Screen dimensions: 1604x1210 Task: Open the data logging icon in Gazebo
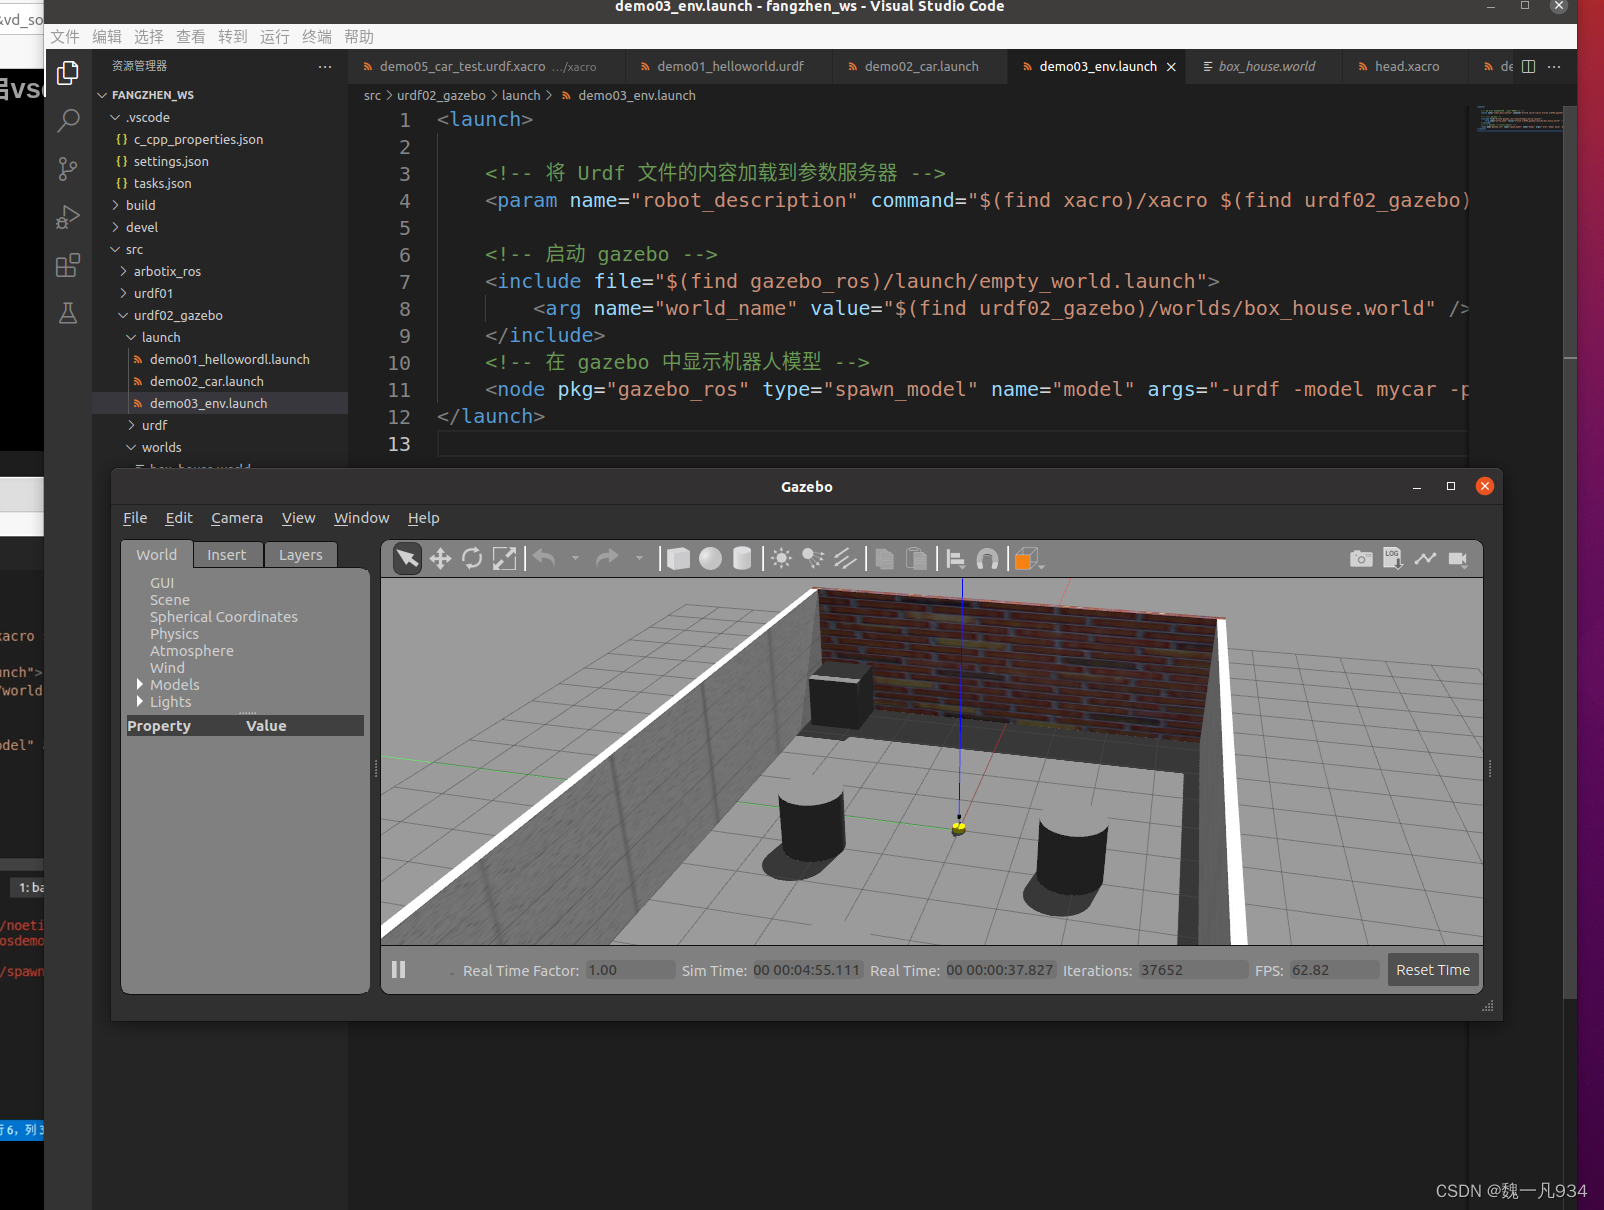[1393, 558]
